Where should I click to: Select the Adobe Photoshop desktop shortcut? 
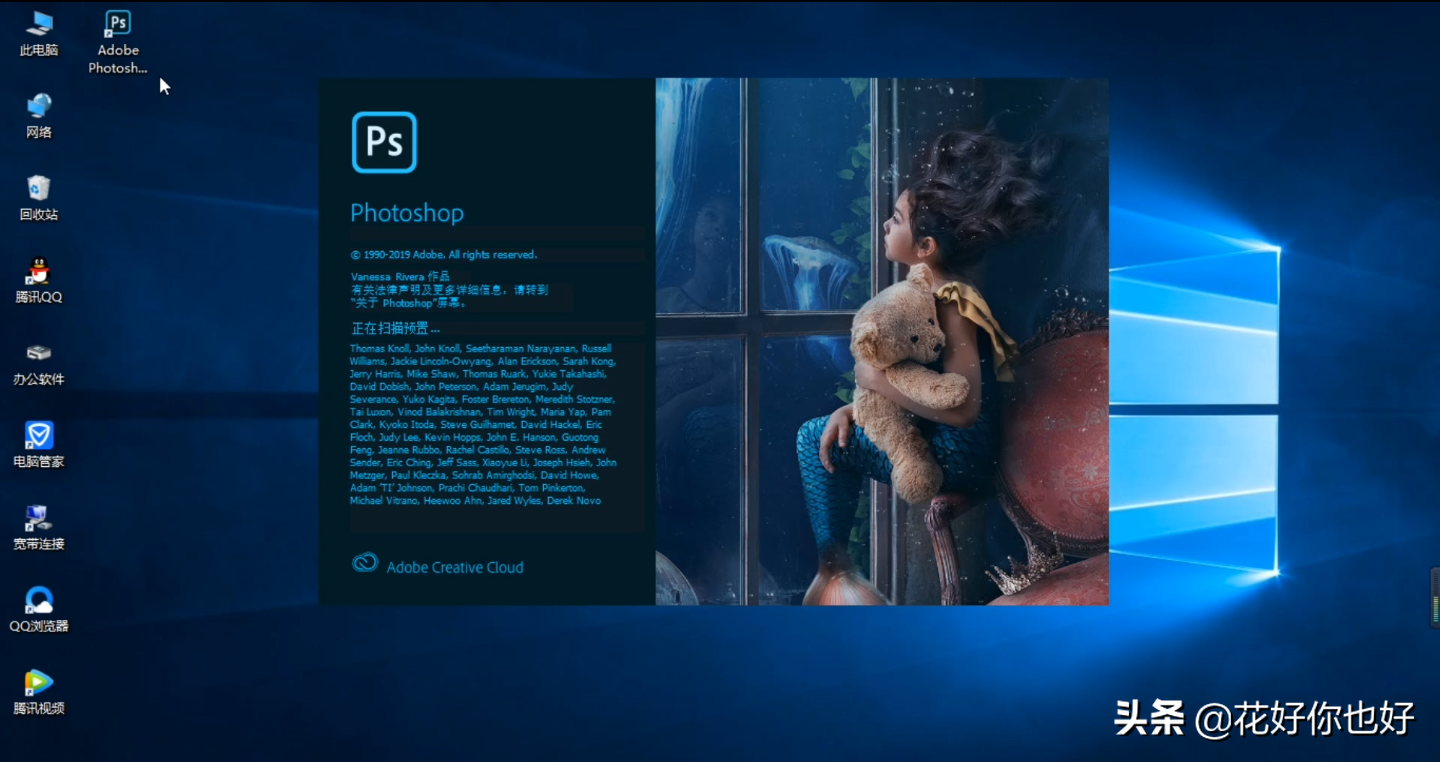pyautogui.click(x=118, y=42)
